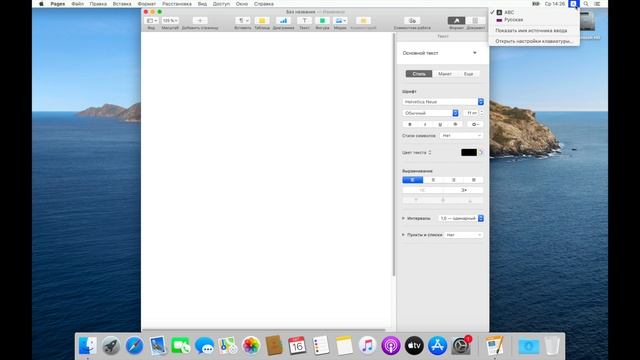Click the font size field
The width and height of the screenshot is (640, 360).
[471, 113]
